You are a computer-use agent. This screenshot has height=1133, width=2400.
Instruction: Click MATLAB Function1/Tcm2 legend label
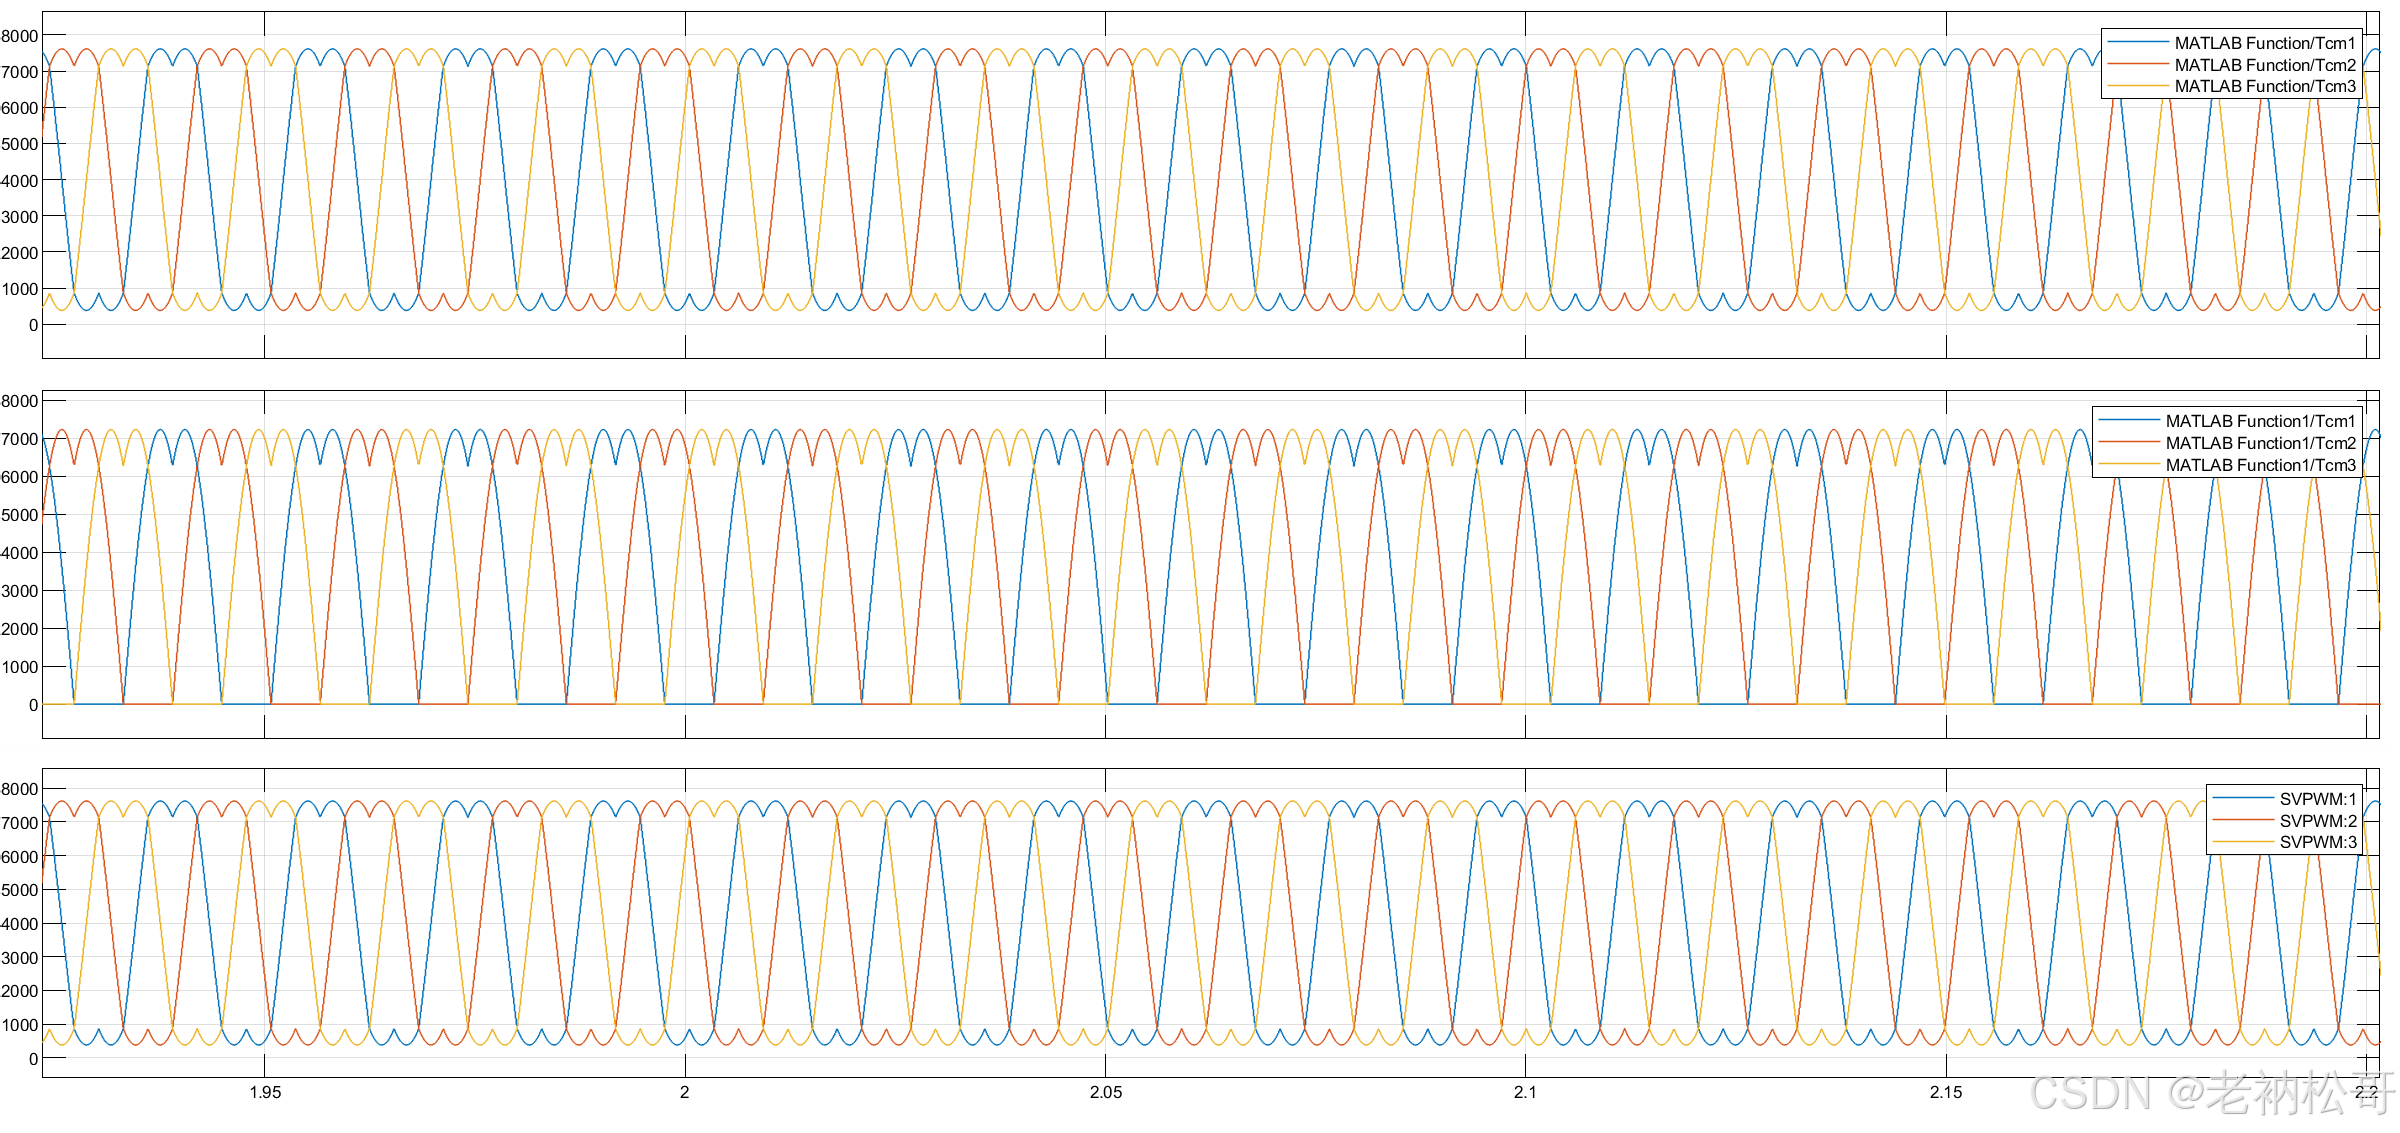click(x=2259, y=443)
